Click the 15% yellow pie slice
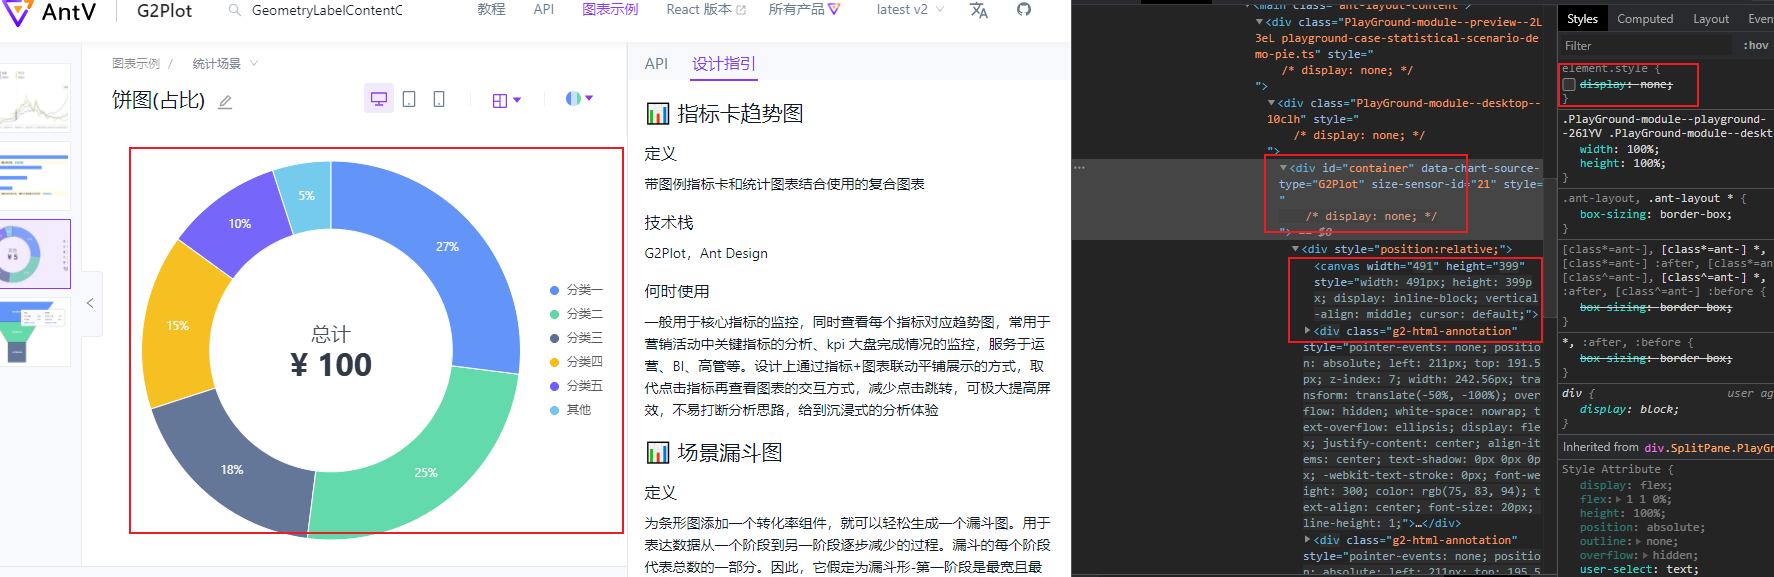 [x=178, y=326]
